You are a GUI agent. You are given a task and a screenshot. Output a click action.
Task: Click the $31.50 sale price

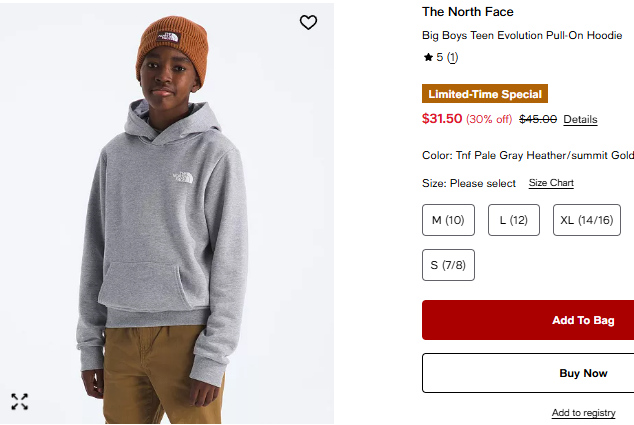[x=442, y=119]
